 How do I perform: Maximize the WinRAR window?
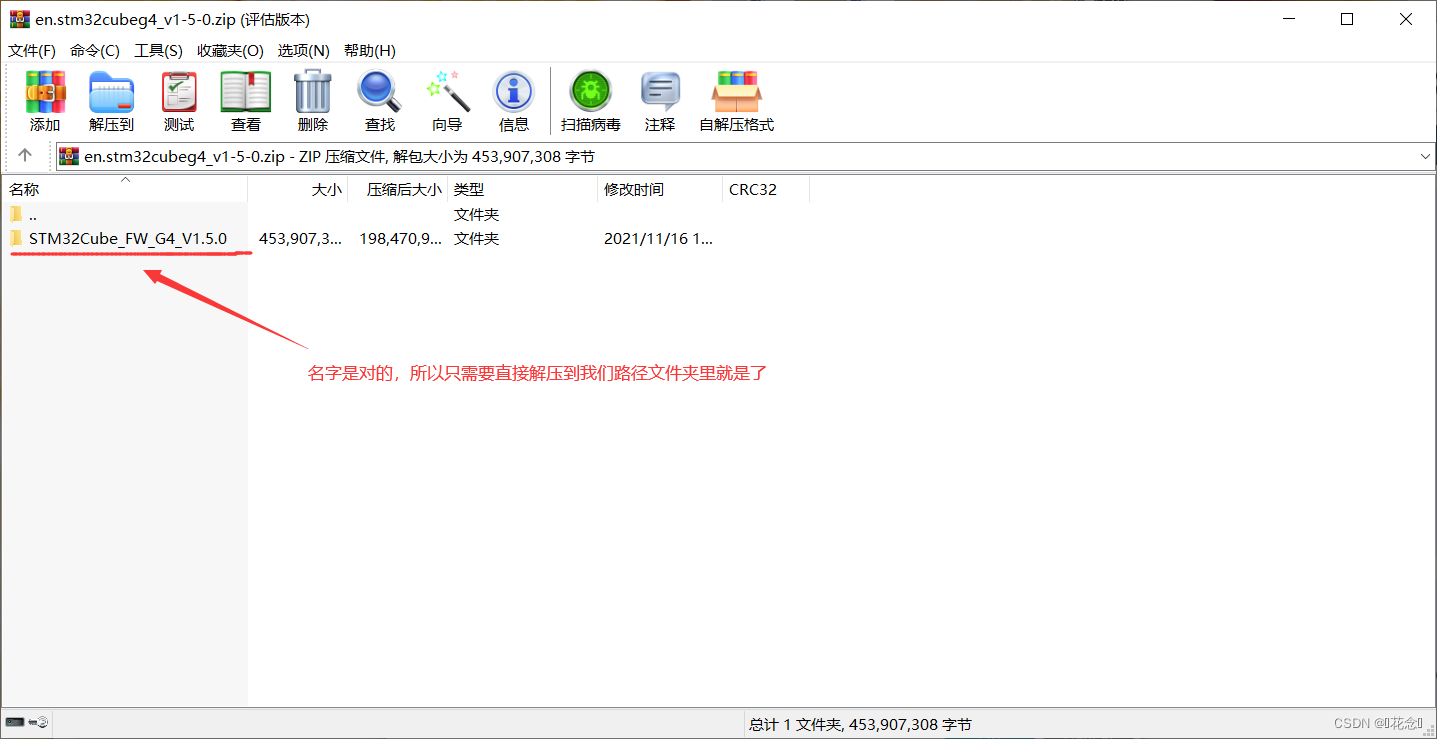pyautogui.click(x=1347, y=19)
